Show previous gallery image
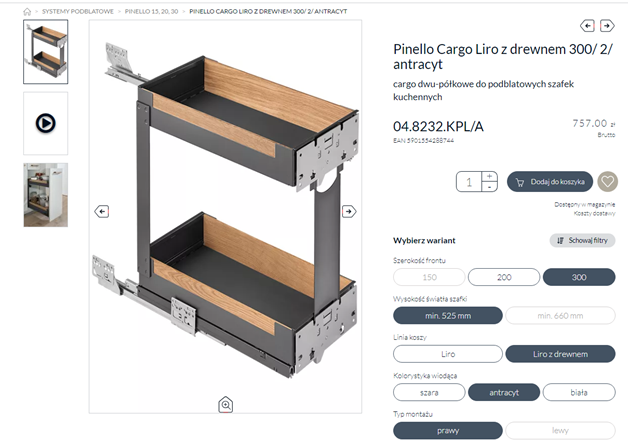Viewport: 628px width, 442px height. point(101,211)
